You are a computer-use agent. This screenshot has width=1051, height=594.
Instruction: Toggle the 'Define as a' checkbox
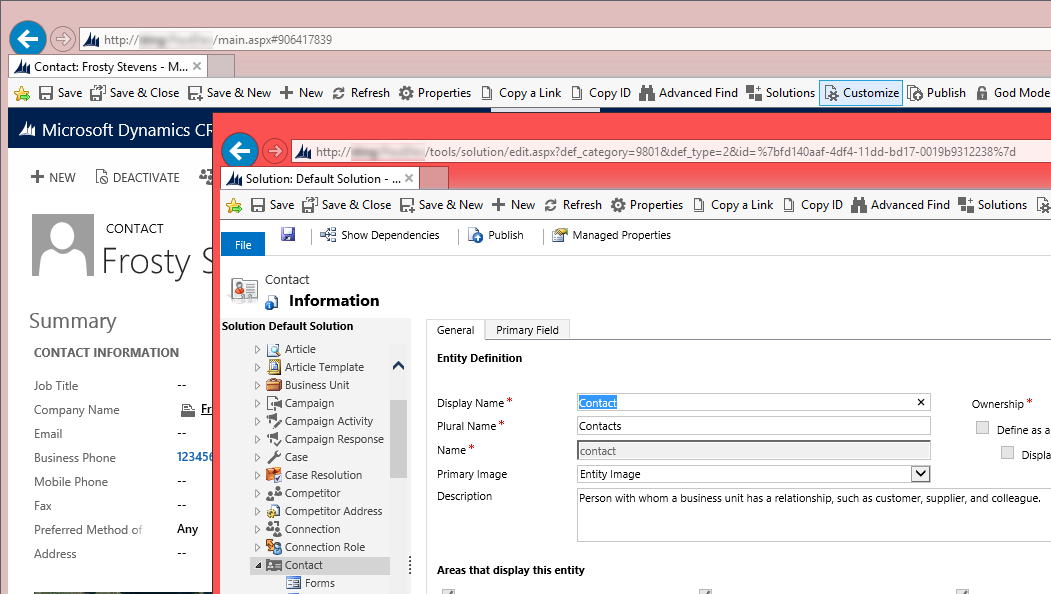tap(982, 428)
